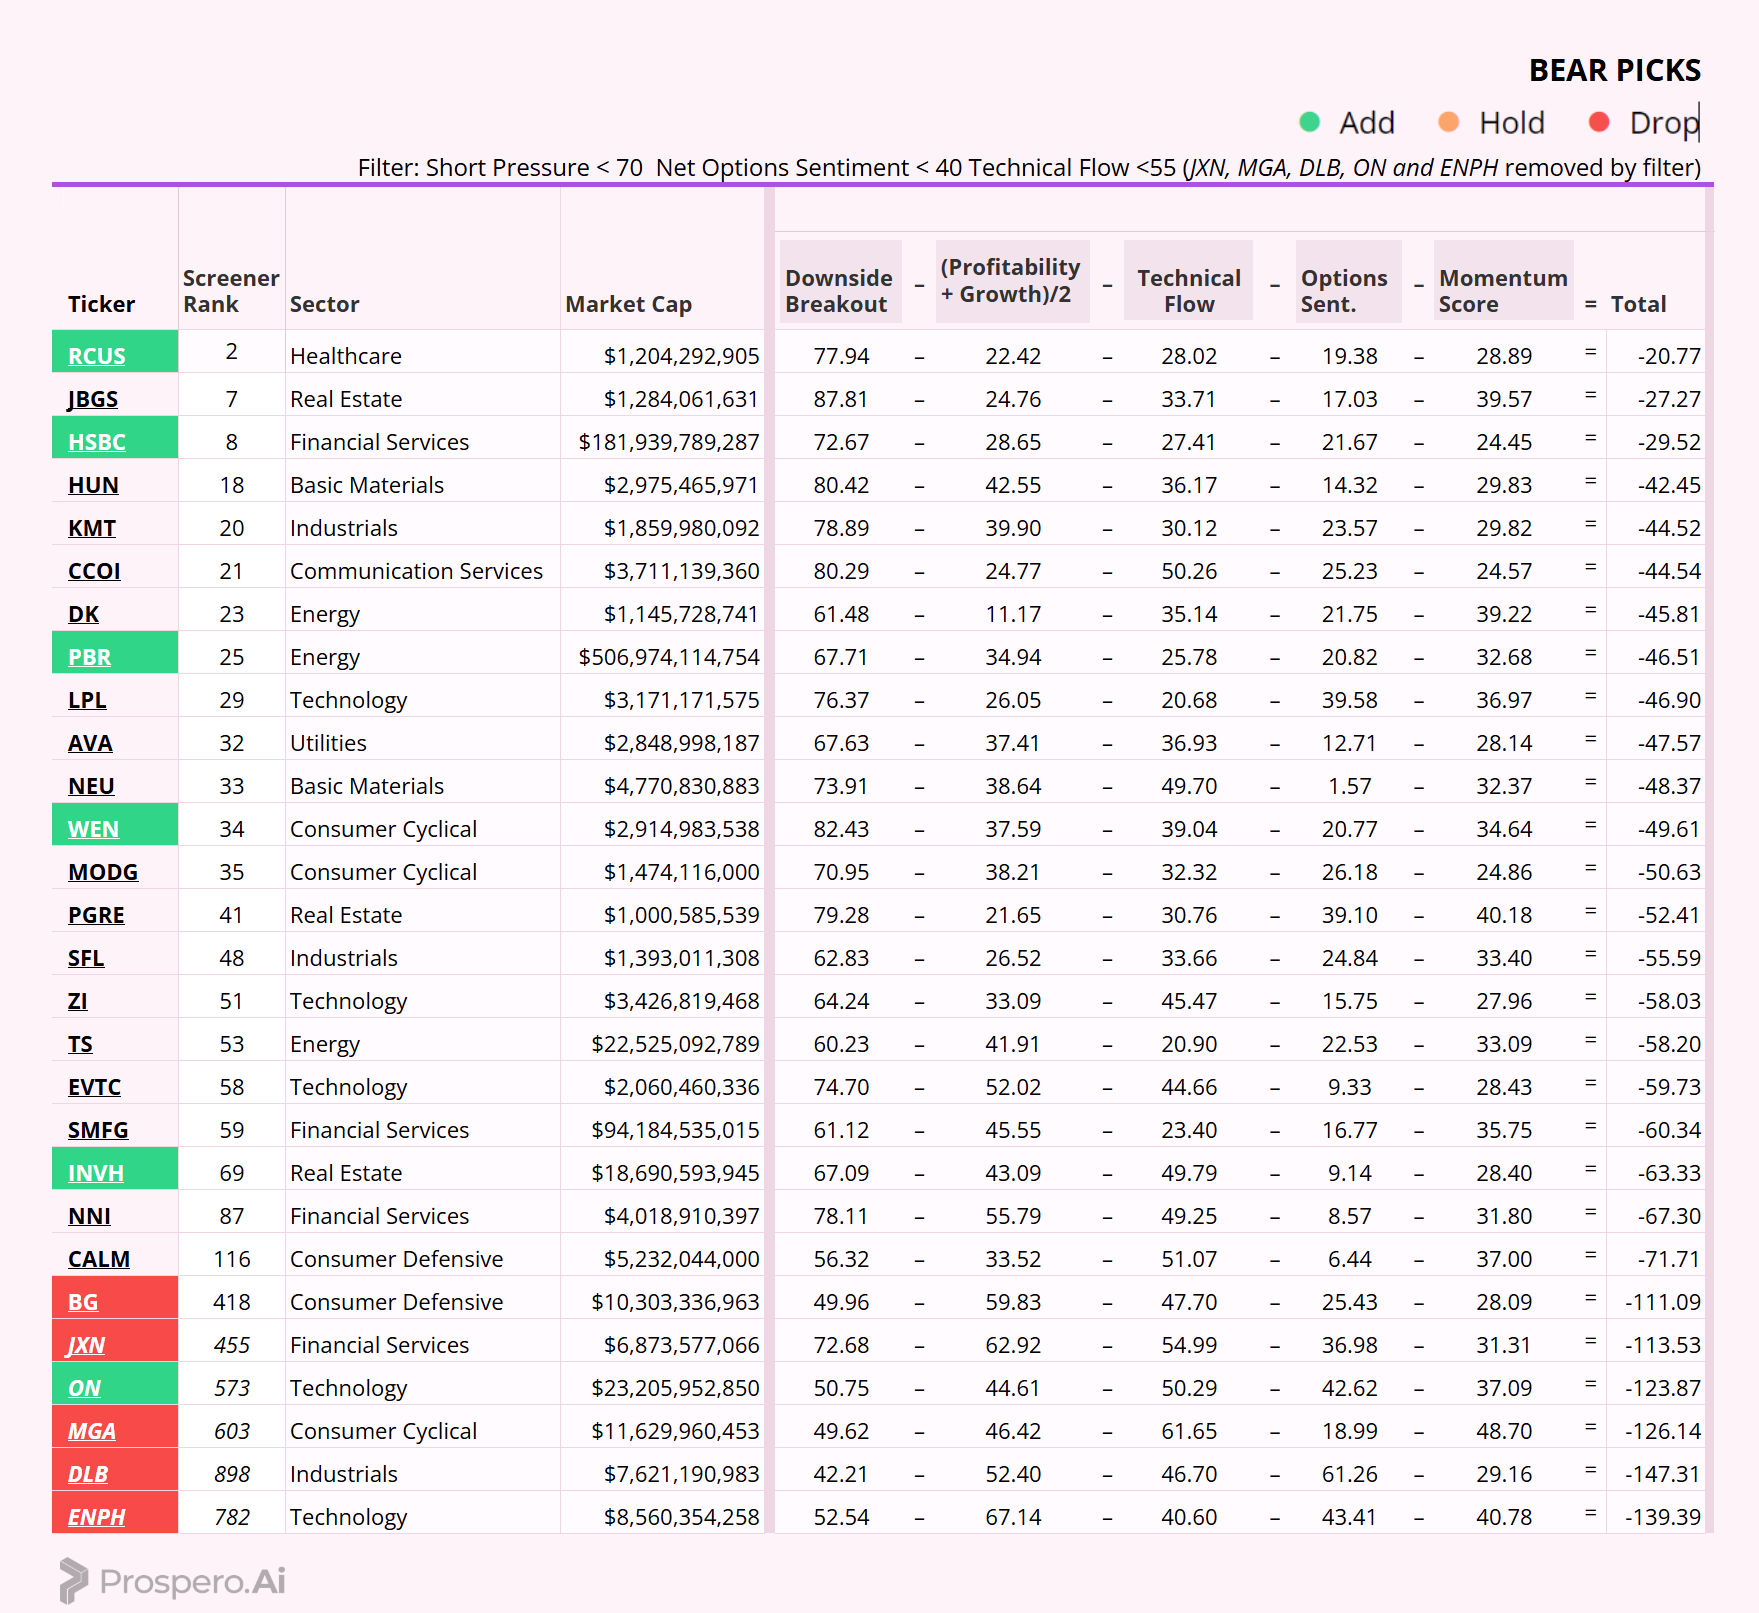The height and width of the screenshot is (1613, 1759).
Task: Select JBGS downside breakout value 87.81
Action: click(x=841, y=399)
